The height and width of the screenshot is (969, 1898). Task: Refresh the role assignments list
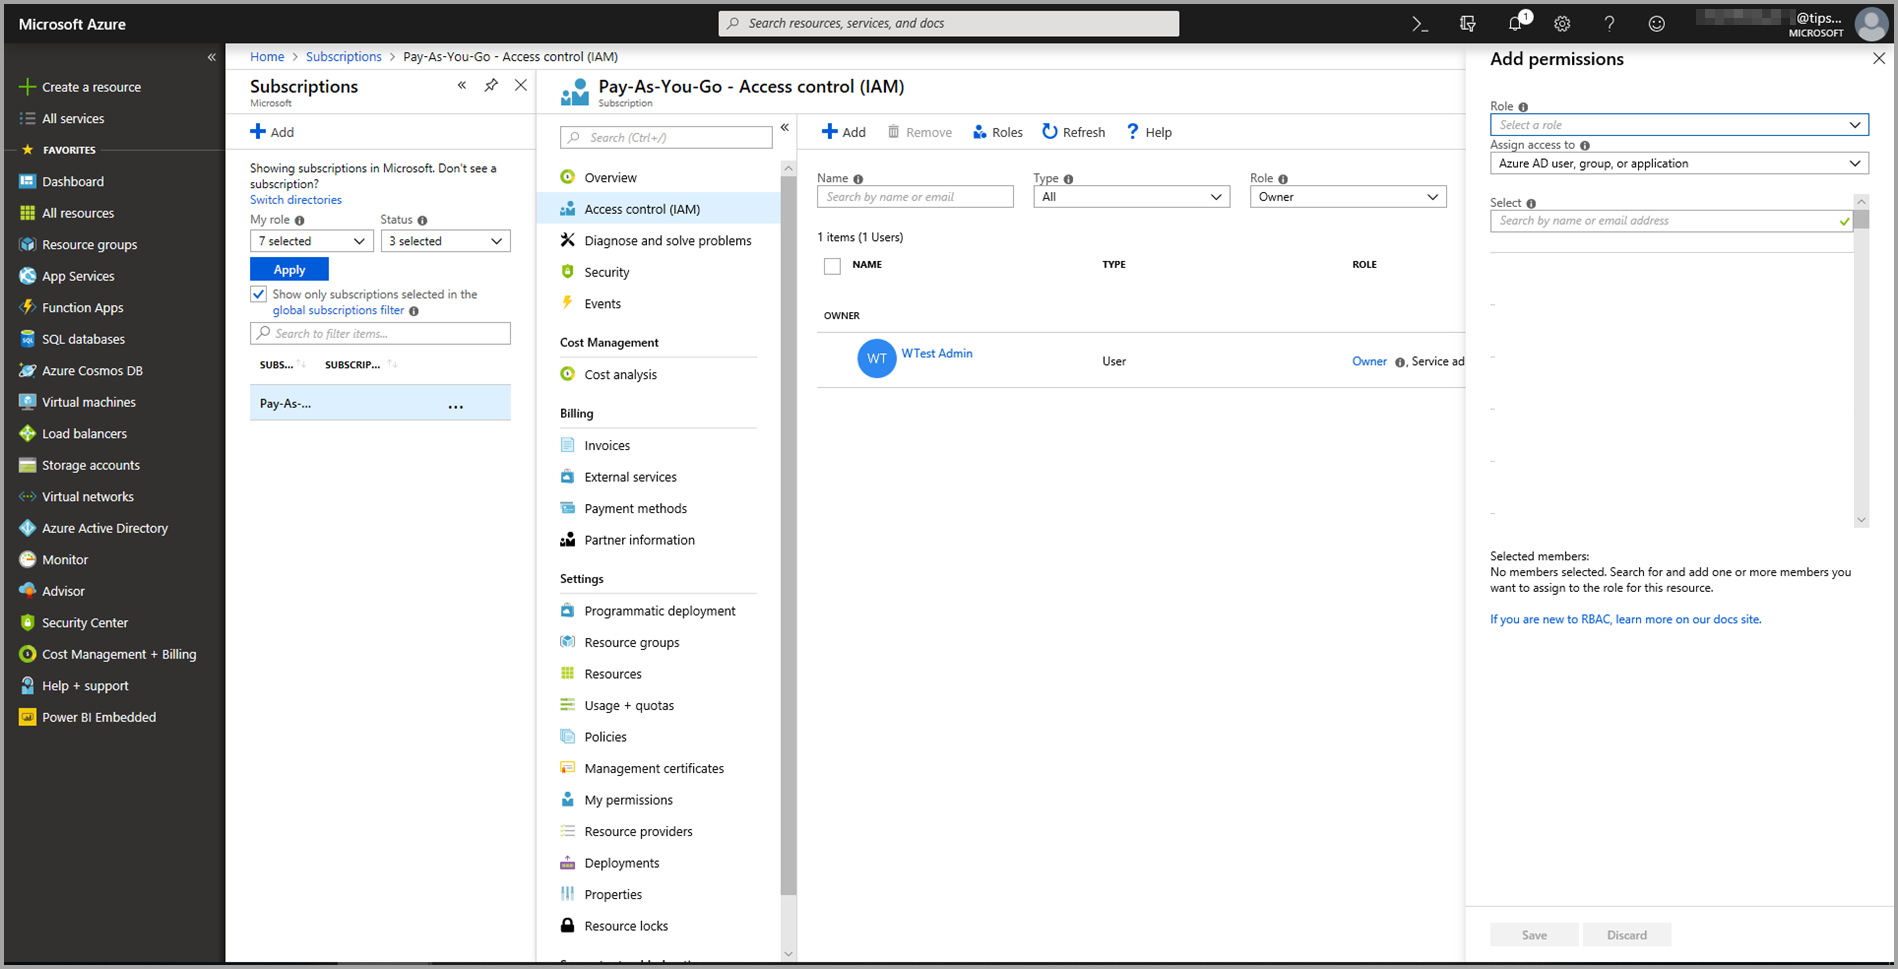[x=1073, y=131]
